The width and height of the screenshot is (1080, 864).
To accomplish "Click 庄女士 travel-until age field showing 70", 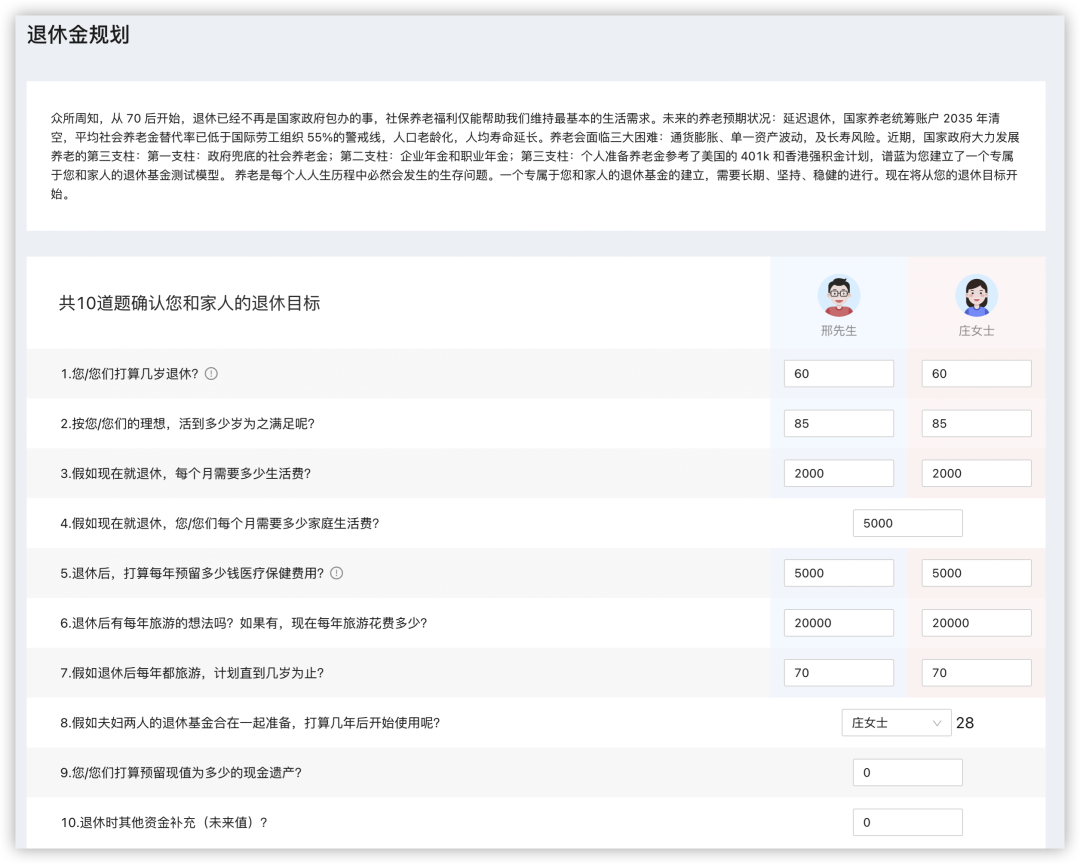I will [976, 673].
